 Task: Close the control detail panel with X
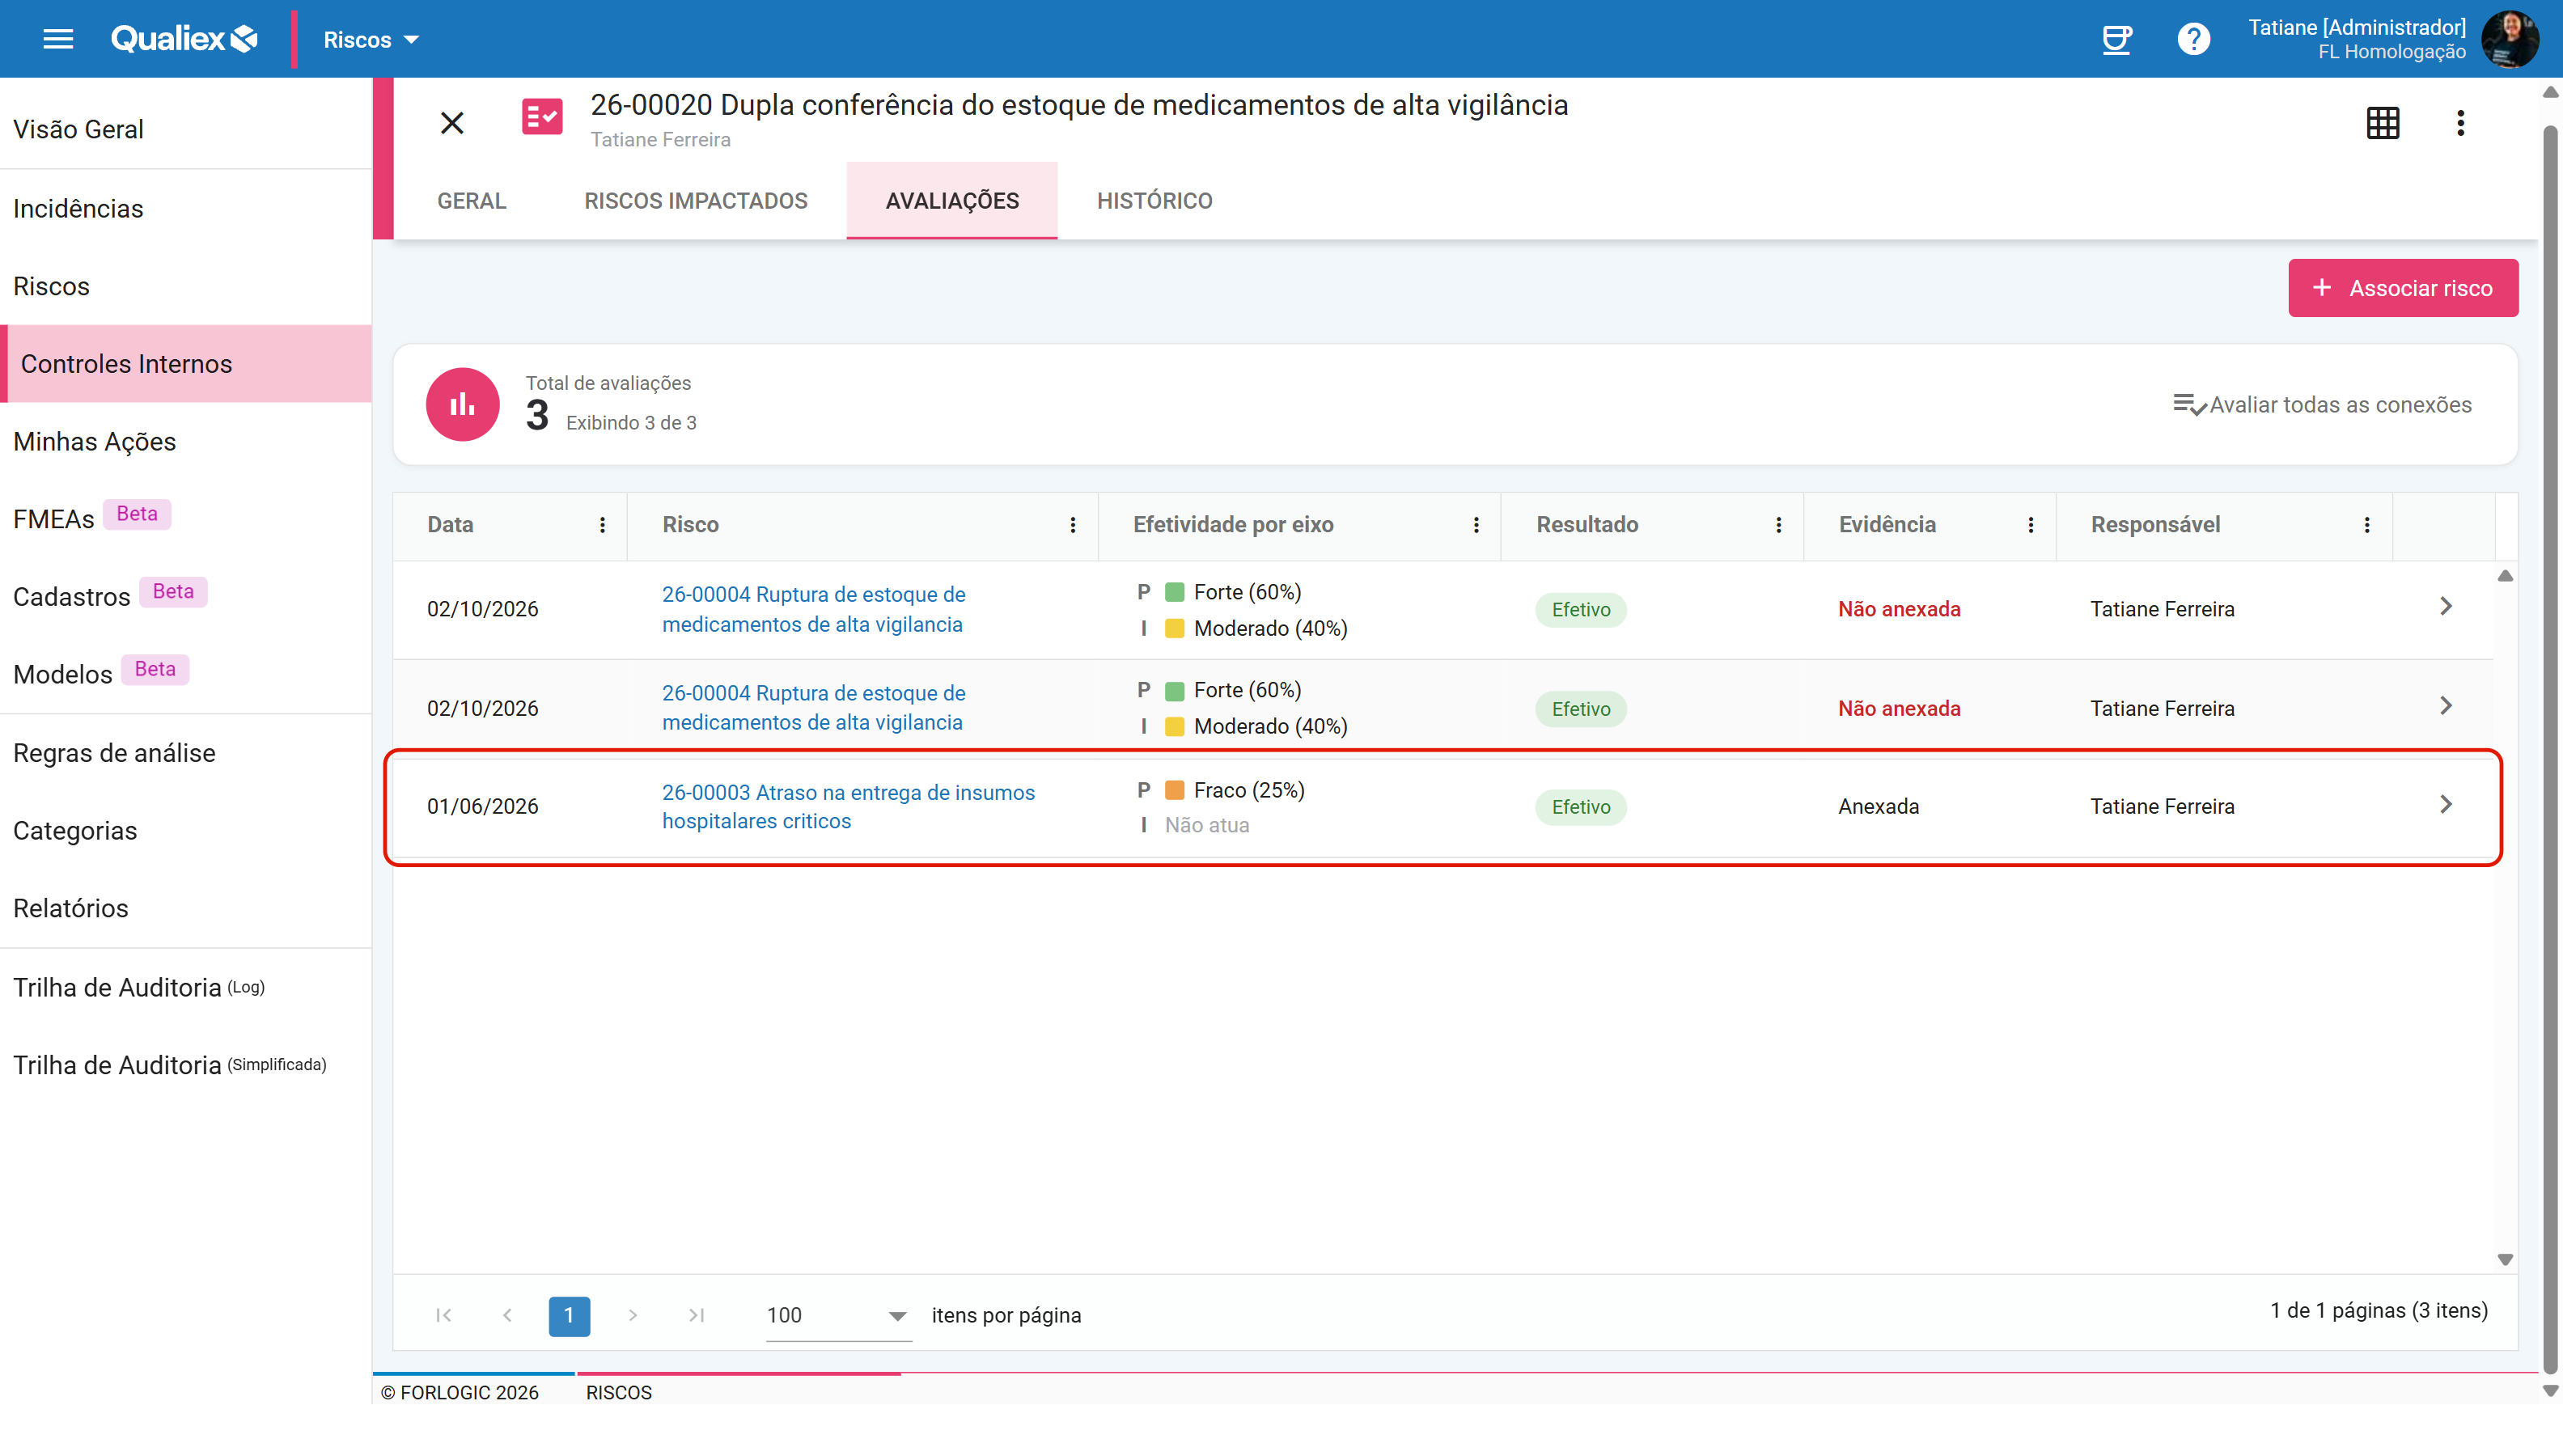pyautogui.click(x=452, y=123)
